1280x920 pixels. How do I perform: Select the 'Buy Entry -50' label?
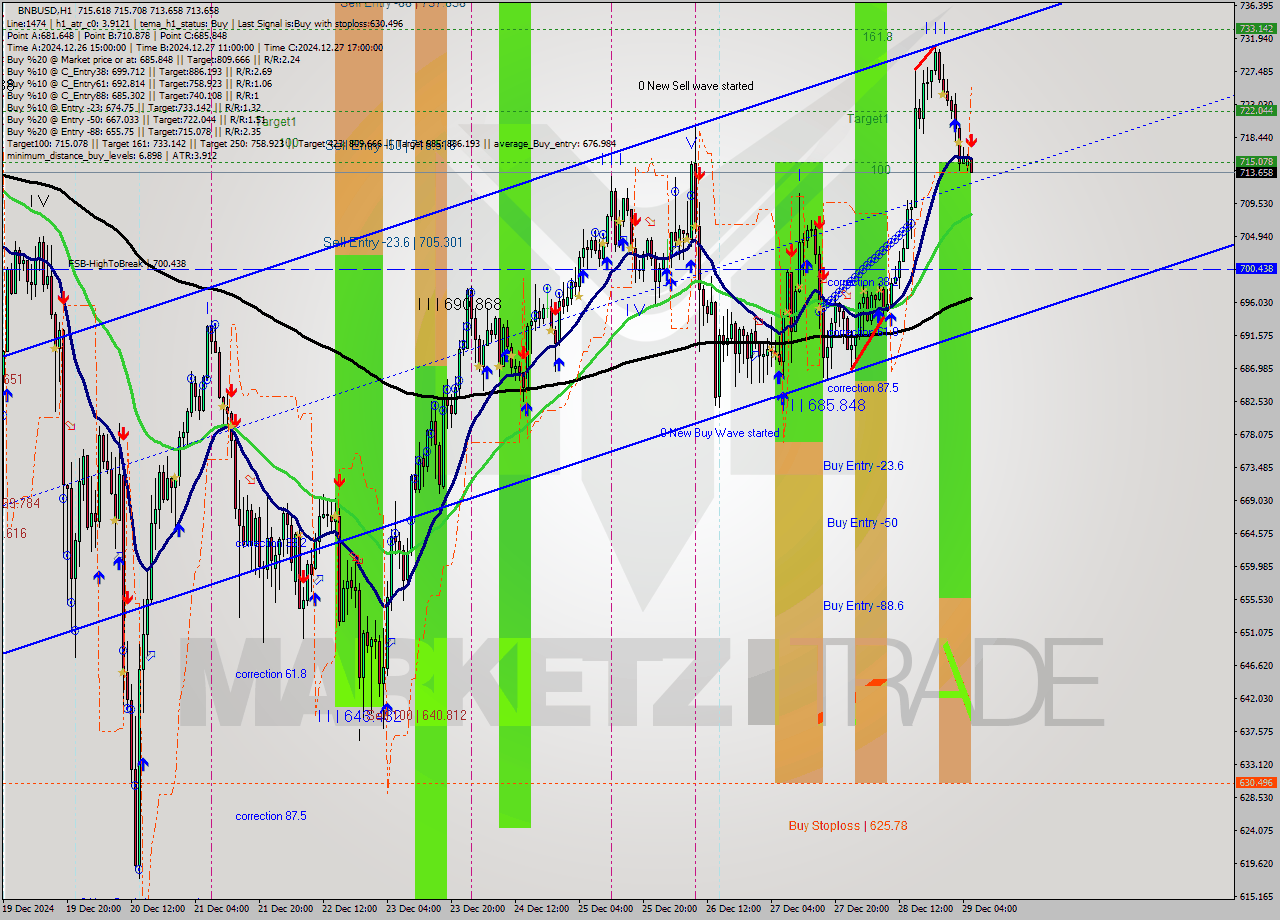(861, 522)
